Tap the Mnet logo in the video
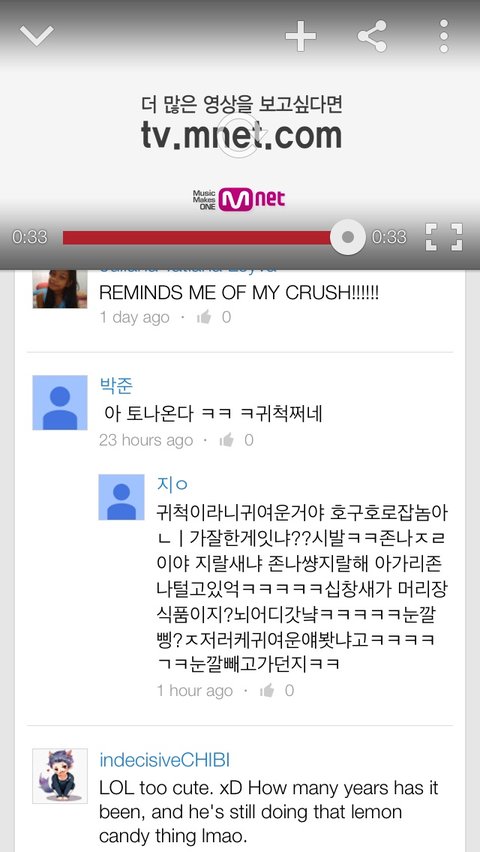This screenshot has height=852, width=480. point(239,199)
